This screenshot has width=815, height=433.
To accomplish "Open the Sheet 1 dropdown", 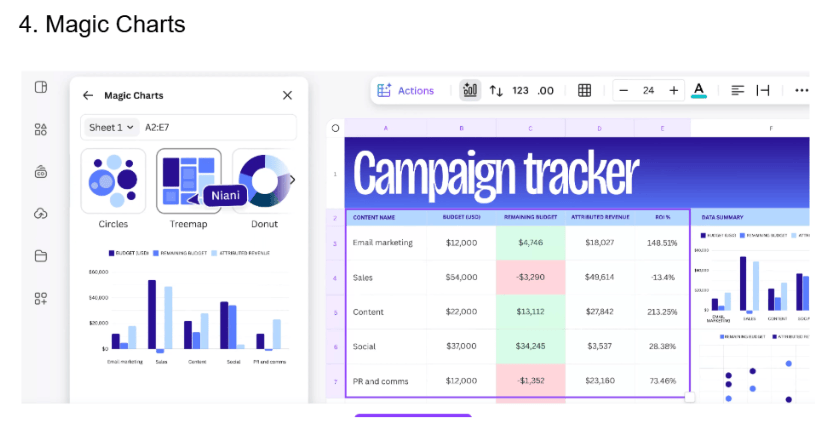I will (111, 127).
